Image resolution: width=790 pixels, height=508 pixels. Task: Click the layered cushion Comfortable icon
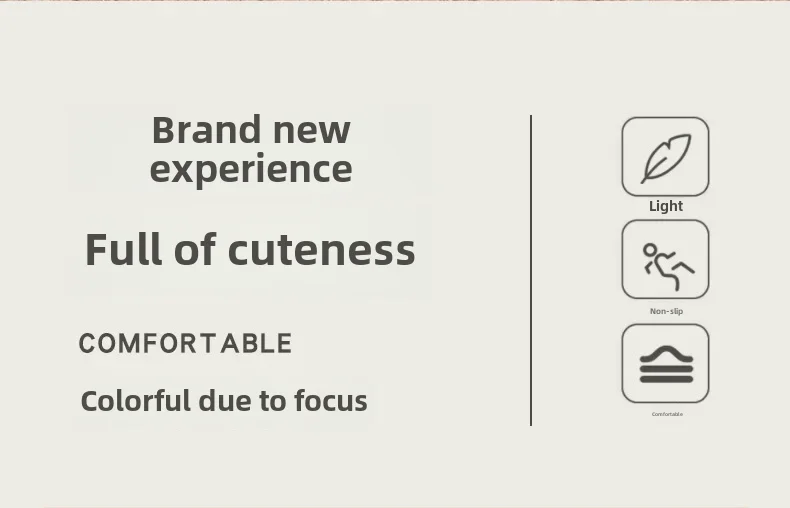point(665,363)
